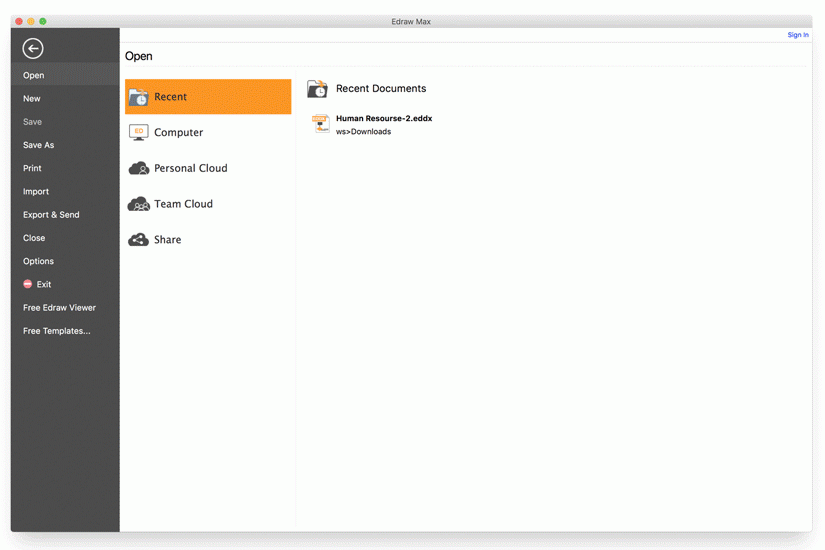The image size is (825, 550).
Task: Open Options settings
Action: [x=39, y=261]
